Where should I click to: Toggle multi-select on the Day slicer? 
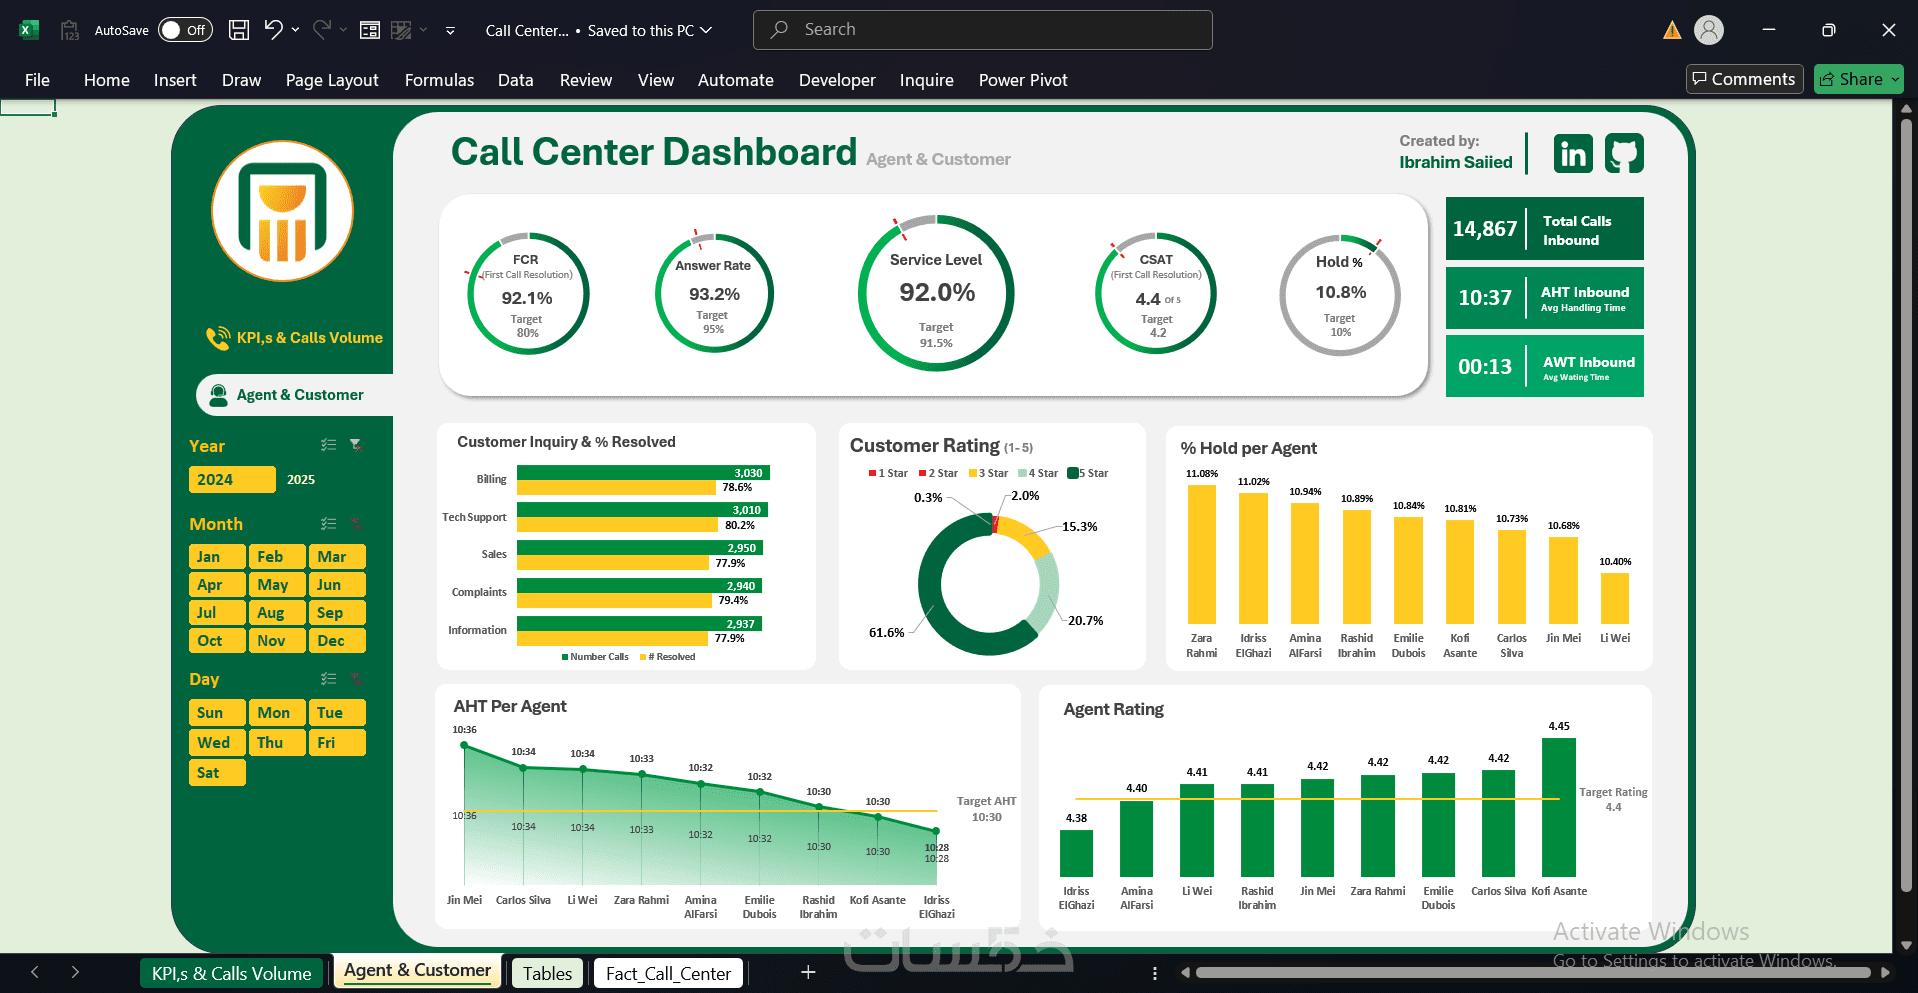(328, 678)
